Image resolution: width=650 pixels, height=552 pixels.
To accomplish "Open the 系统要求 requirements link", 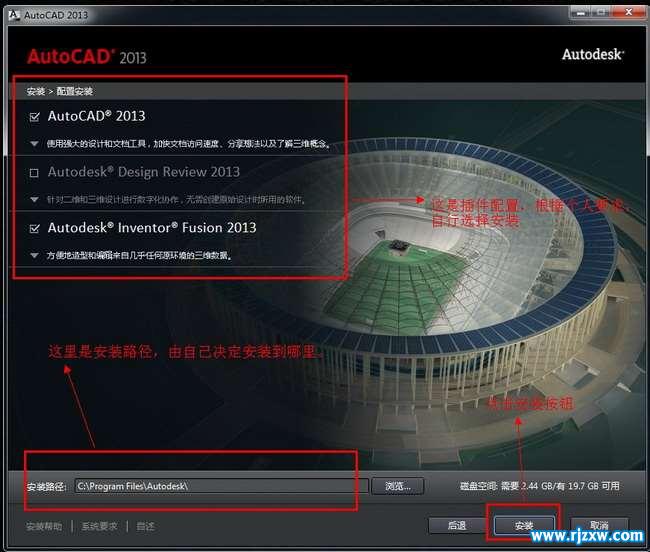I will (x=99, y=526).
